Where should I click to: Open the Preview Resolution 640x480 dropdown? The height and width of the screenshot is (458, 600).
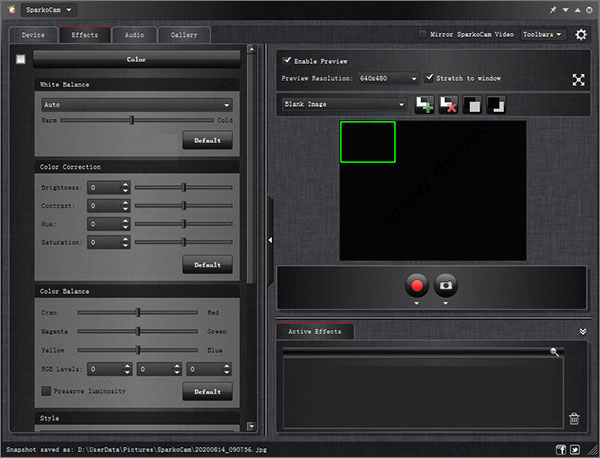(388, 78)
